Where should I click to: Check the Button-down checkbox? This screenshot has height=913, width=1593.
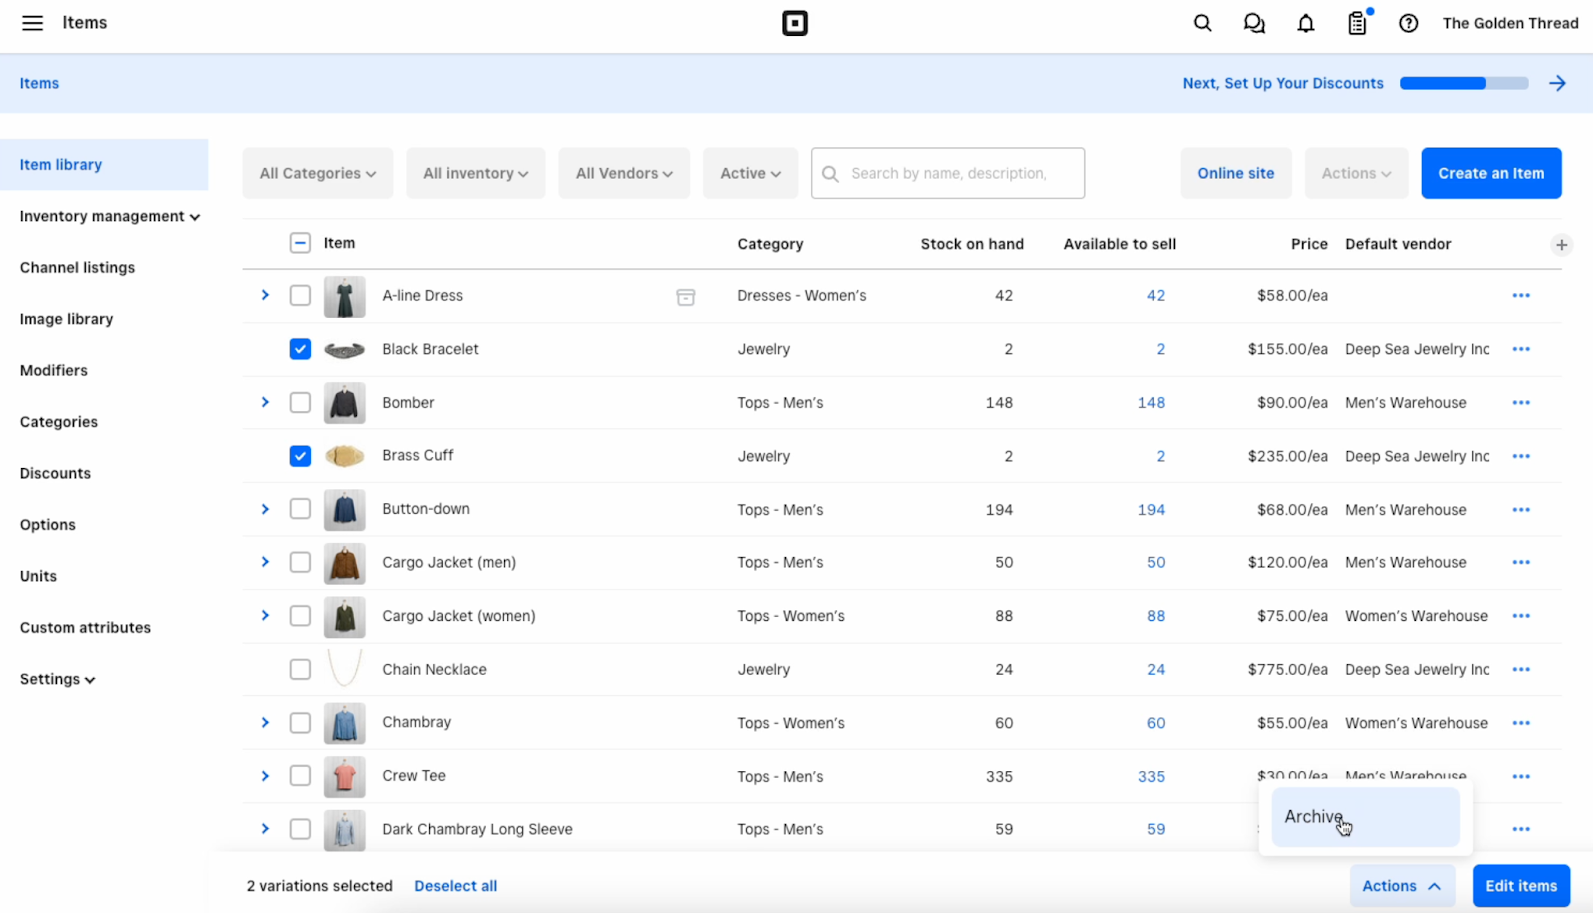click(300, 509)
